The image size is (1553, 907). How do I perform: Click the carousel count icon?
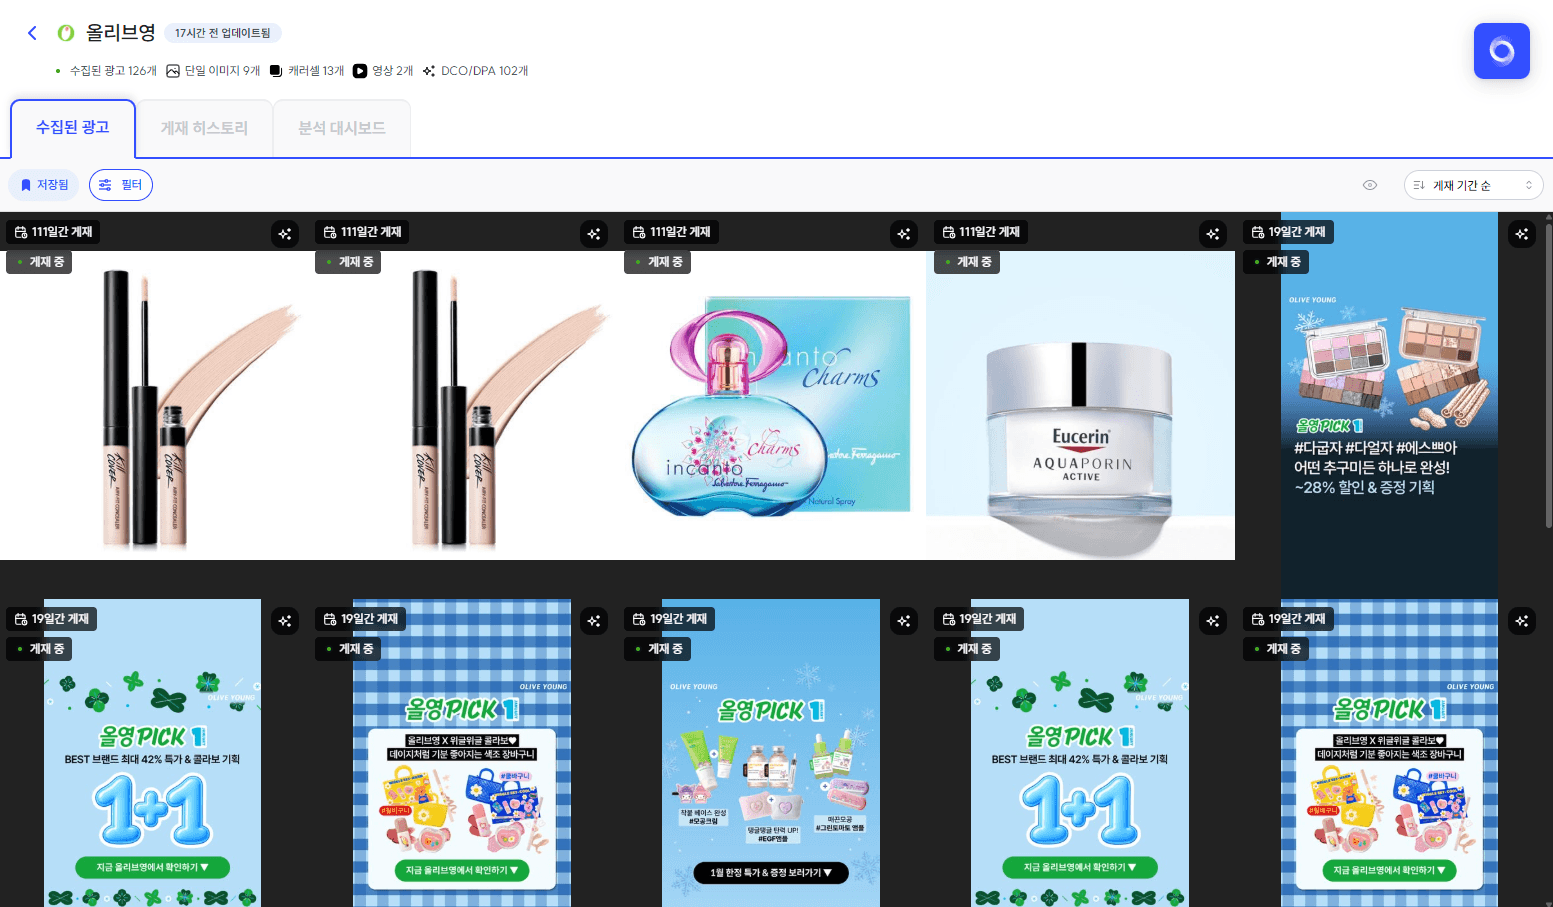click(276, 71)
